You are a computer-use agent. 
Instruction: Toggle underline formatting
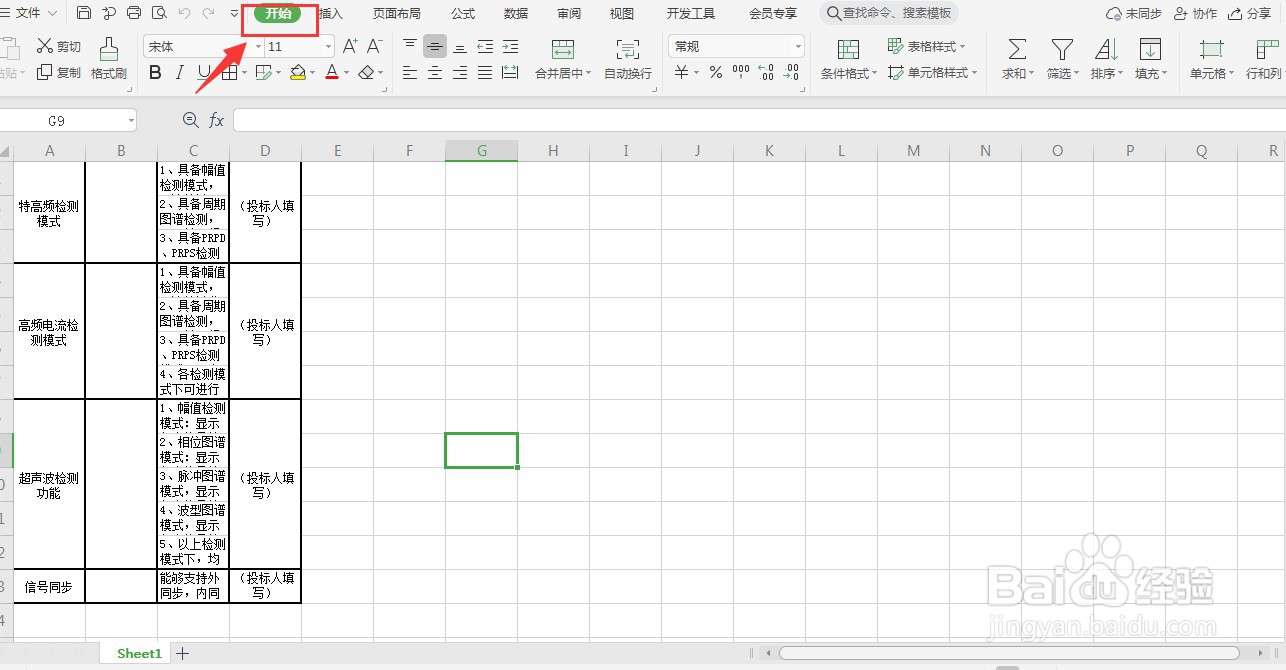204,72
